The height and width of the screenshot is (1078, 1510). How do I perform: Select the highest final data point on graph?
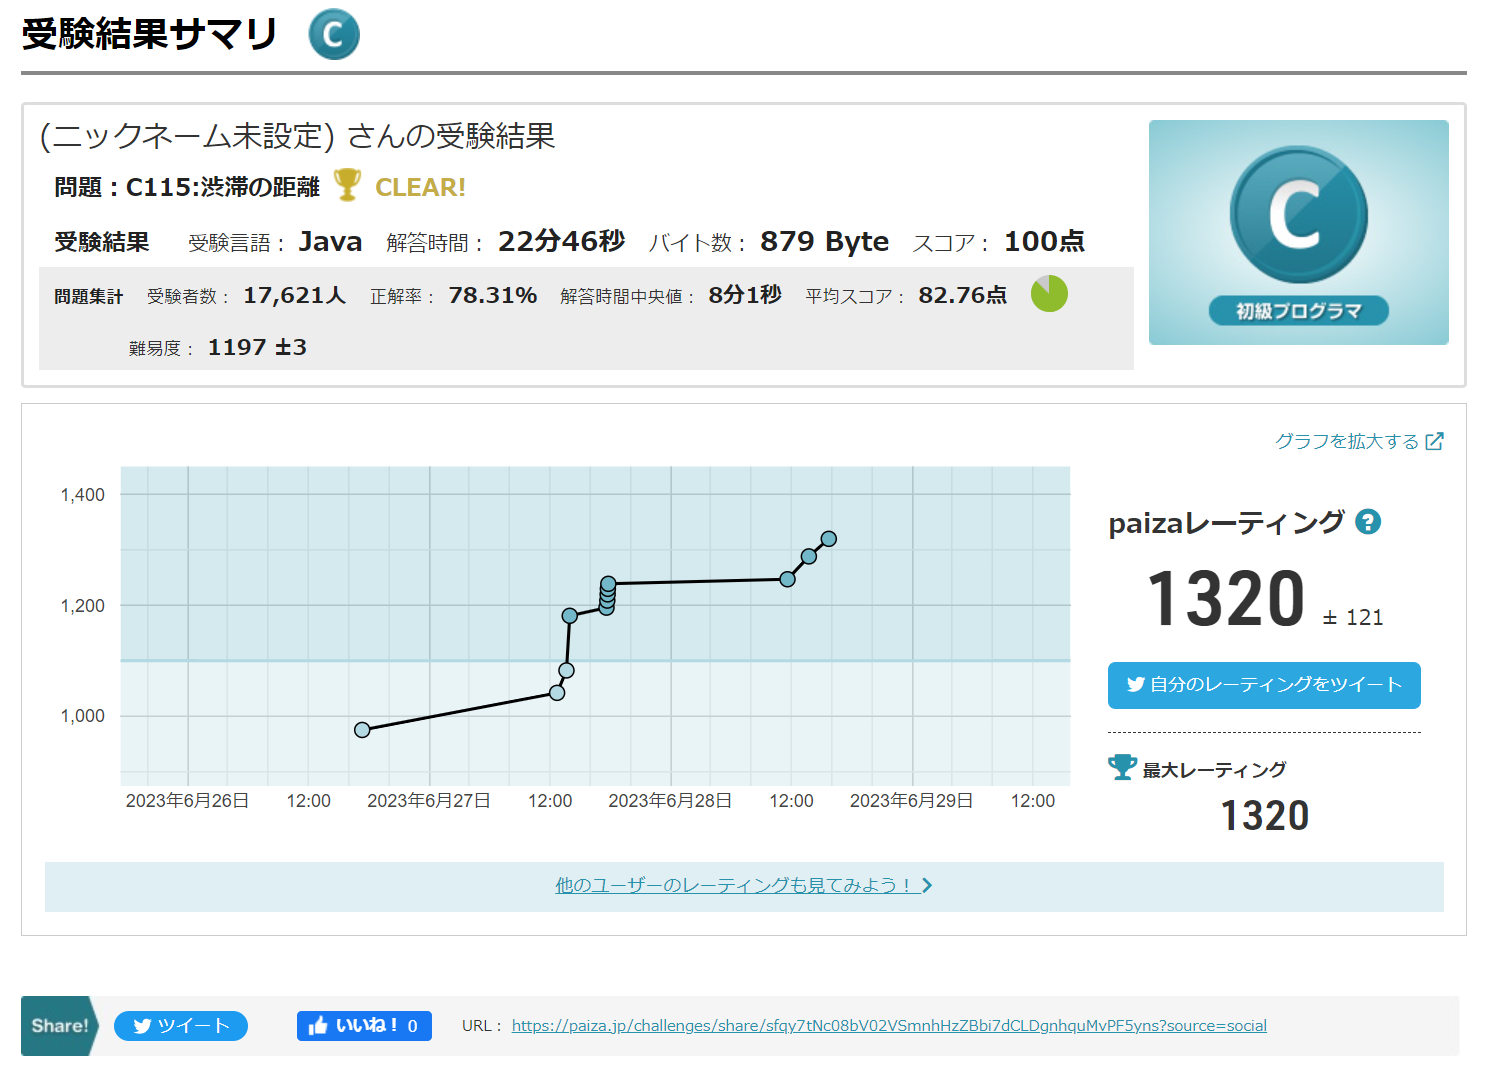coord(828,539)
